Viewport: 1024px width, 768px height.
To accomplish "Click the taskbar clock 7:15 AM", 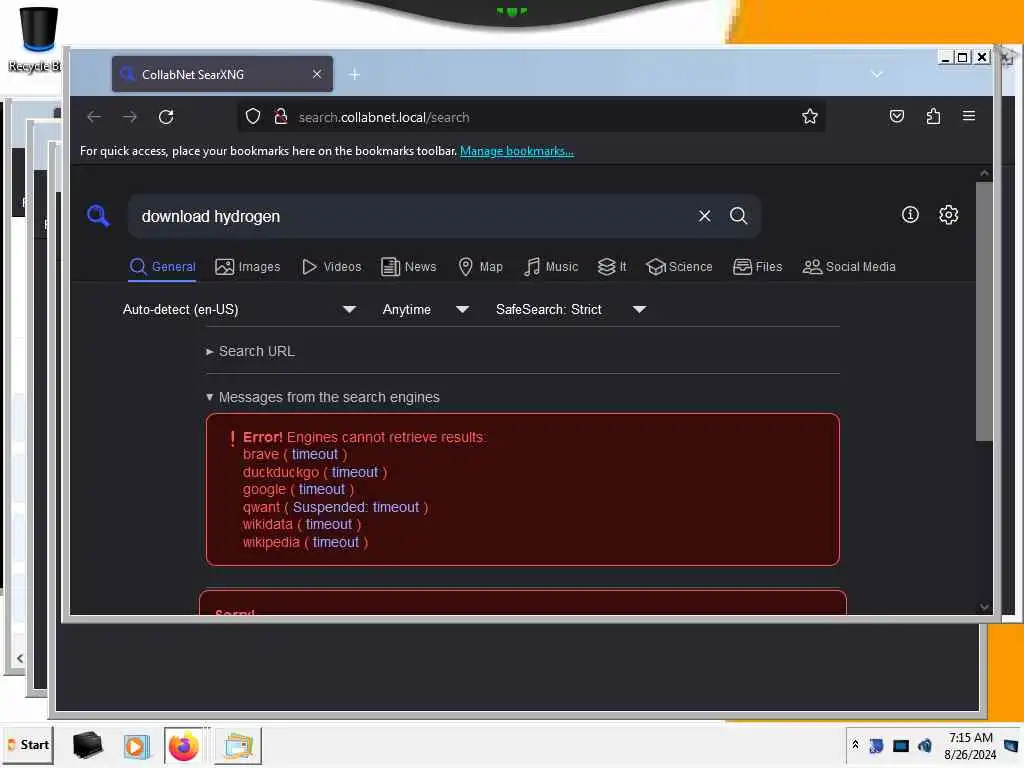I will coord(970,745).
